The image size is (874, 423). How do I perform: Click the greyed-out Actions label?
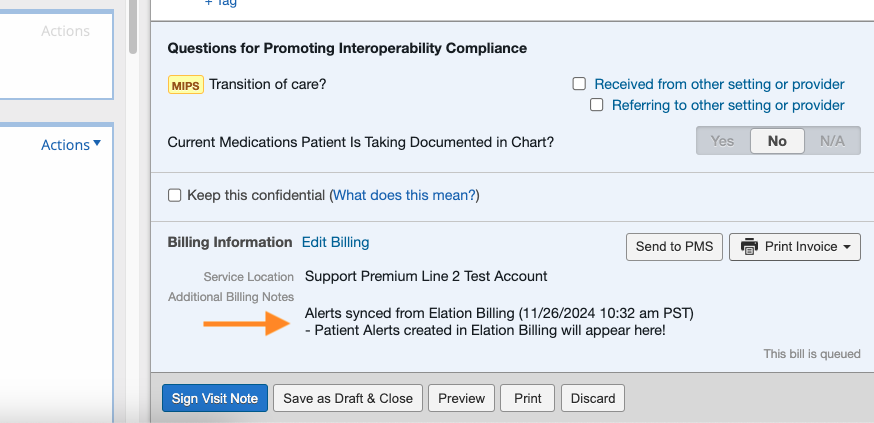65,31
